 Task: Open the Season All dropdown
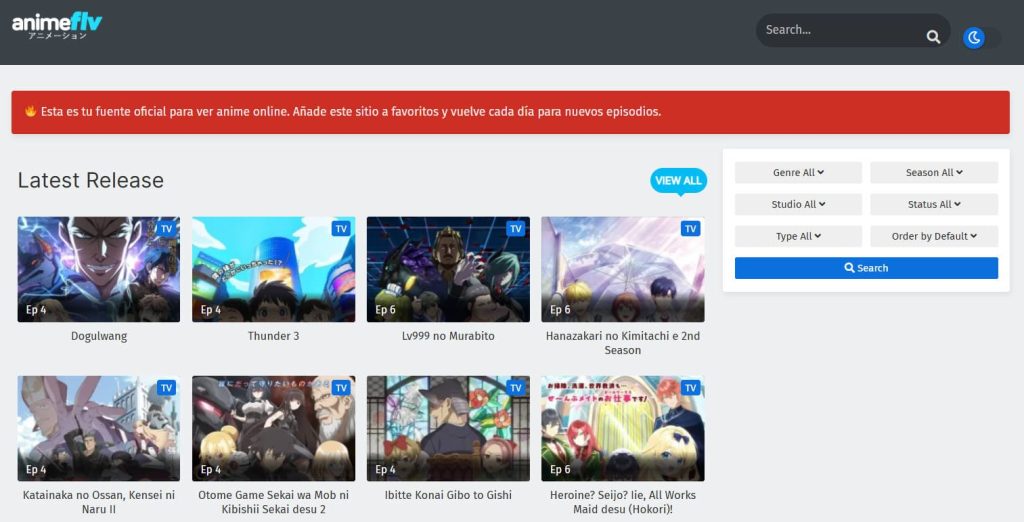pos(934,172)
